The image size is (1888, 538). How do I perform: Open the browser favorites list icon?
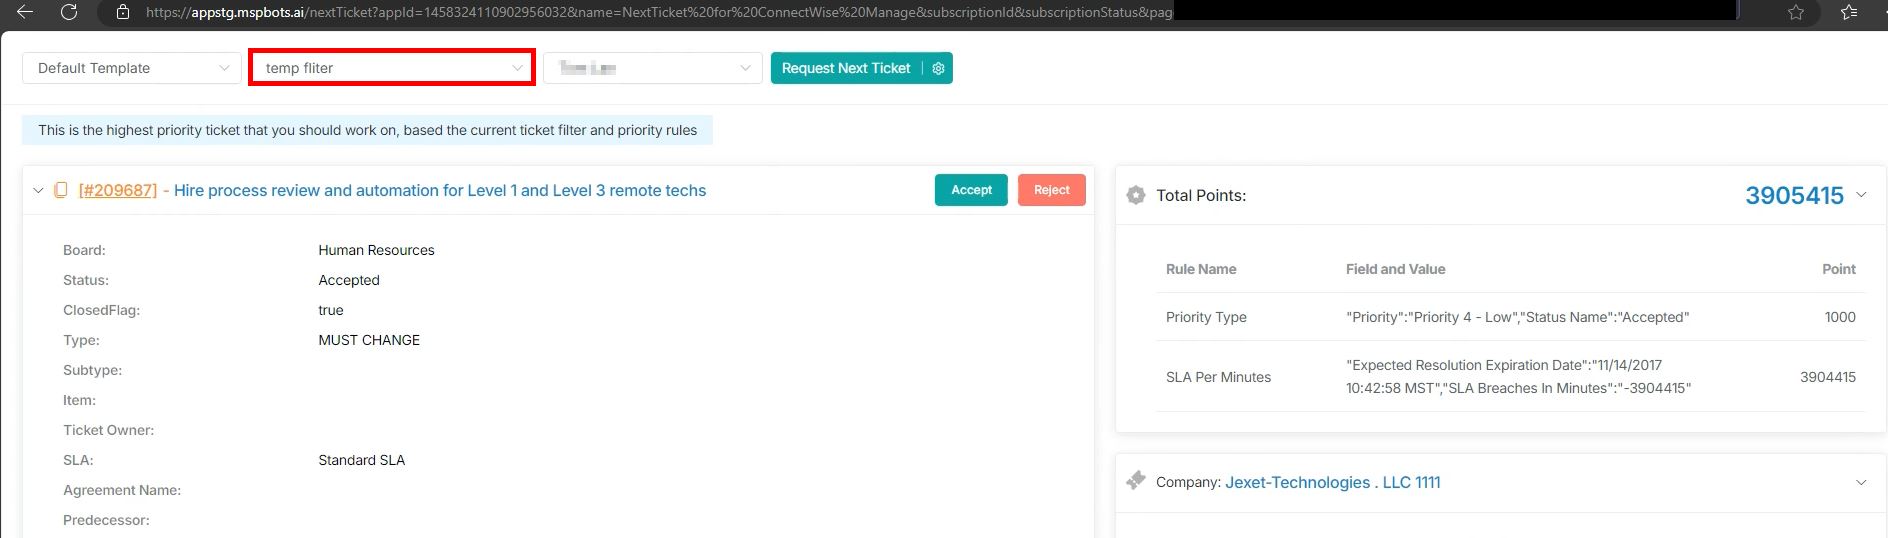(x=1849, y=12)
